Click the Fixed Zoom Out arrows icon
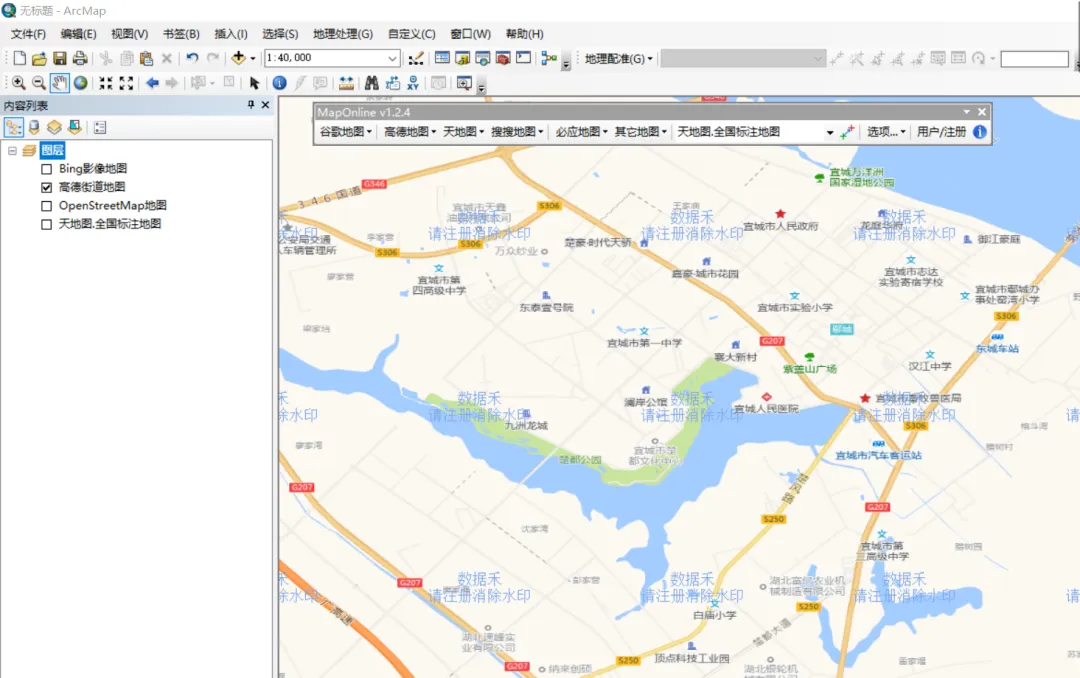The height and width of the screenshot is (678, 1080). click(x=126, y=83)
